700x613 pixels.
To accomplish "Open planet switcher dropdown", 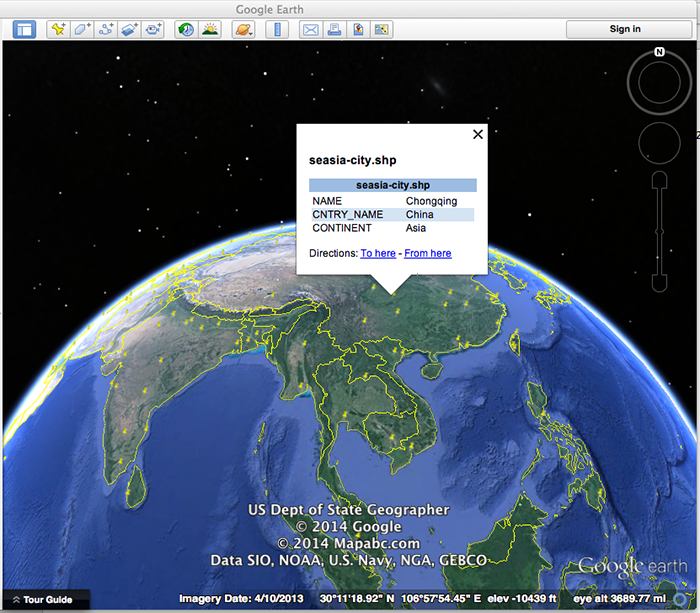I will (244, 29).
